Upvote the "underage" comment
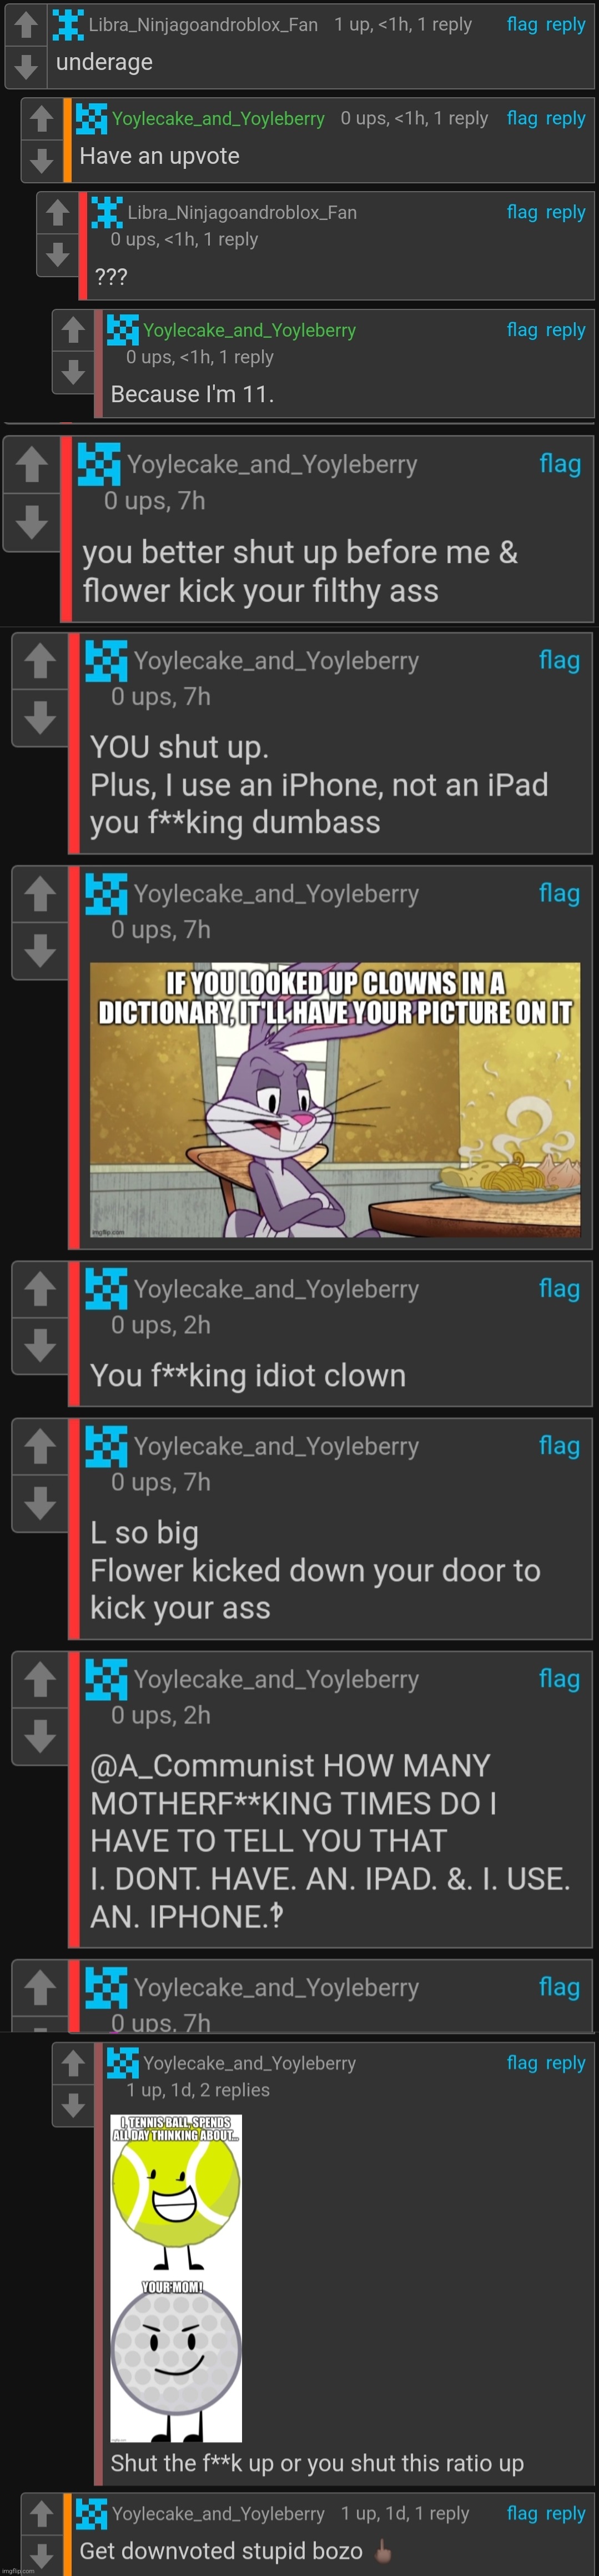The width and height of the screenshot is (599, 2576). click(26, 24)
